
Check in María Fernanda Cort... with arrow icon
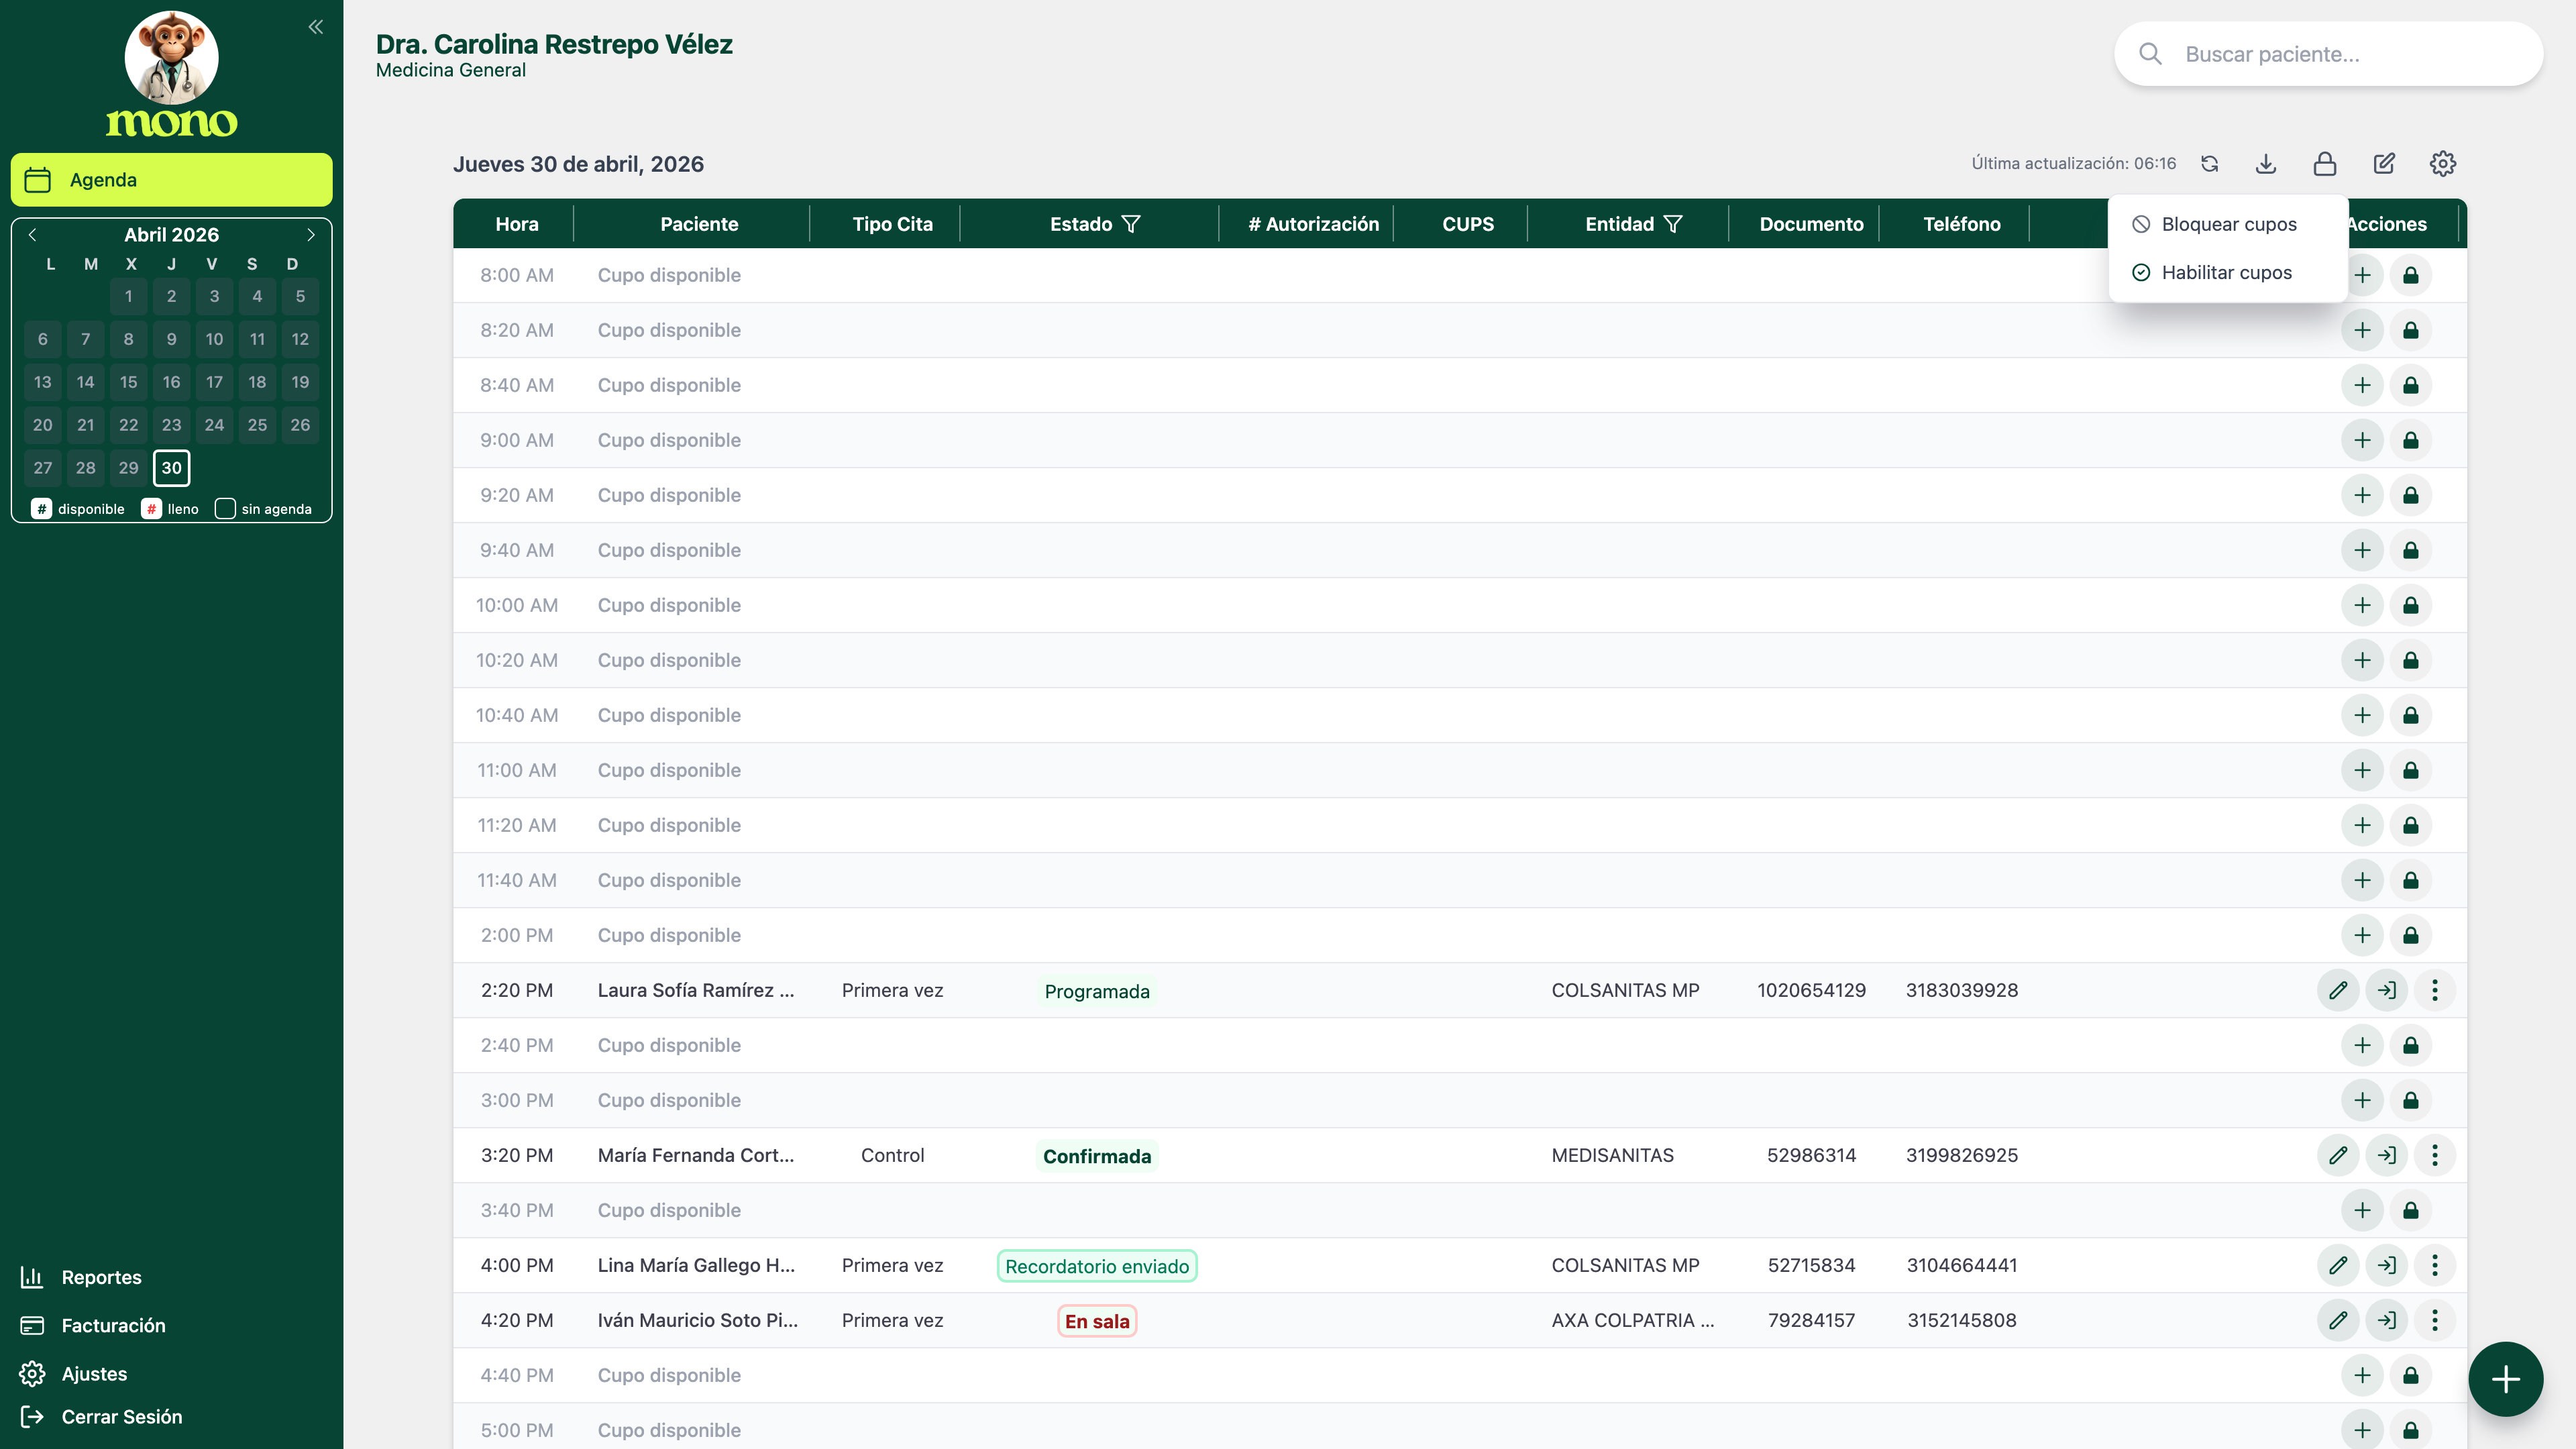click(x=2387, y=1155)
